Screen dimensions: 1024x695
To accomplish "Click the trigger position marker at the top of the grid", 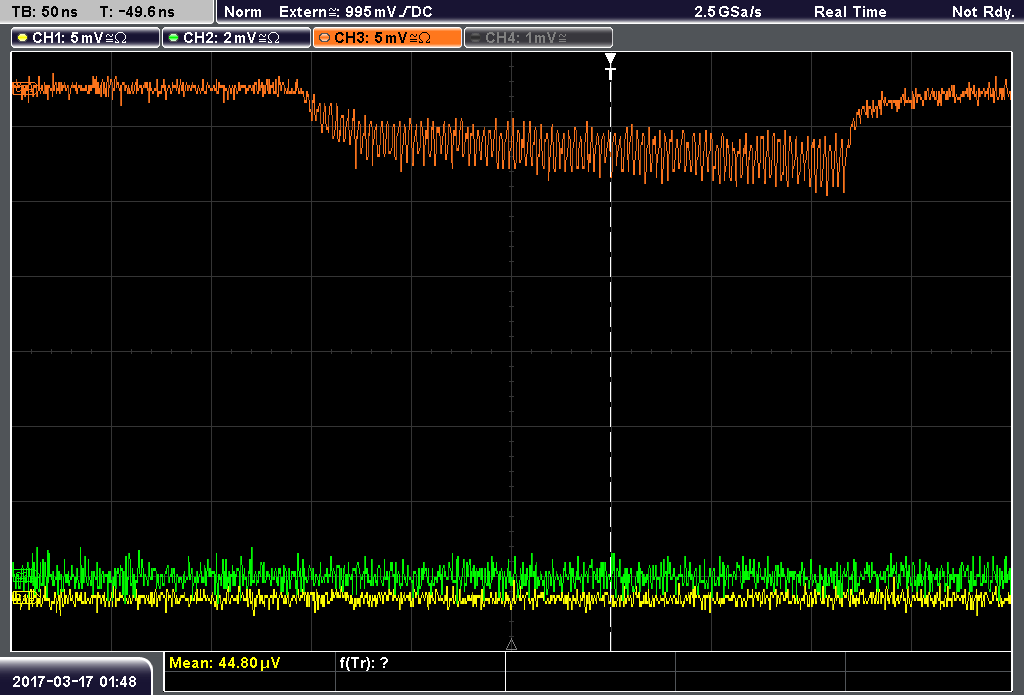I will click(x=610, y=66).
